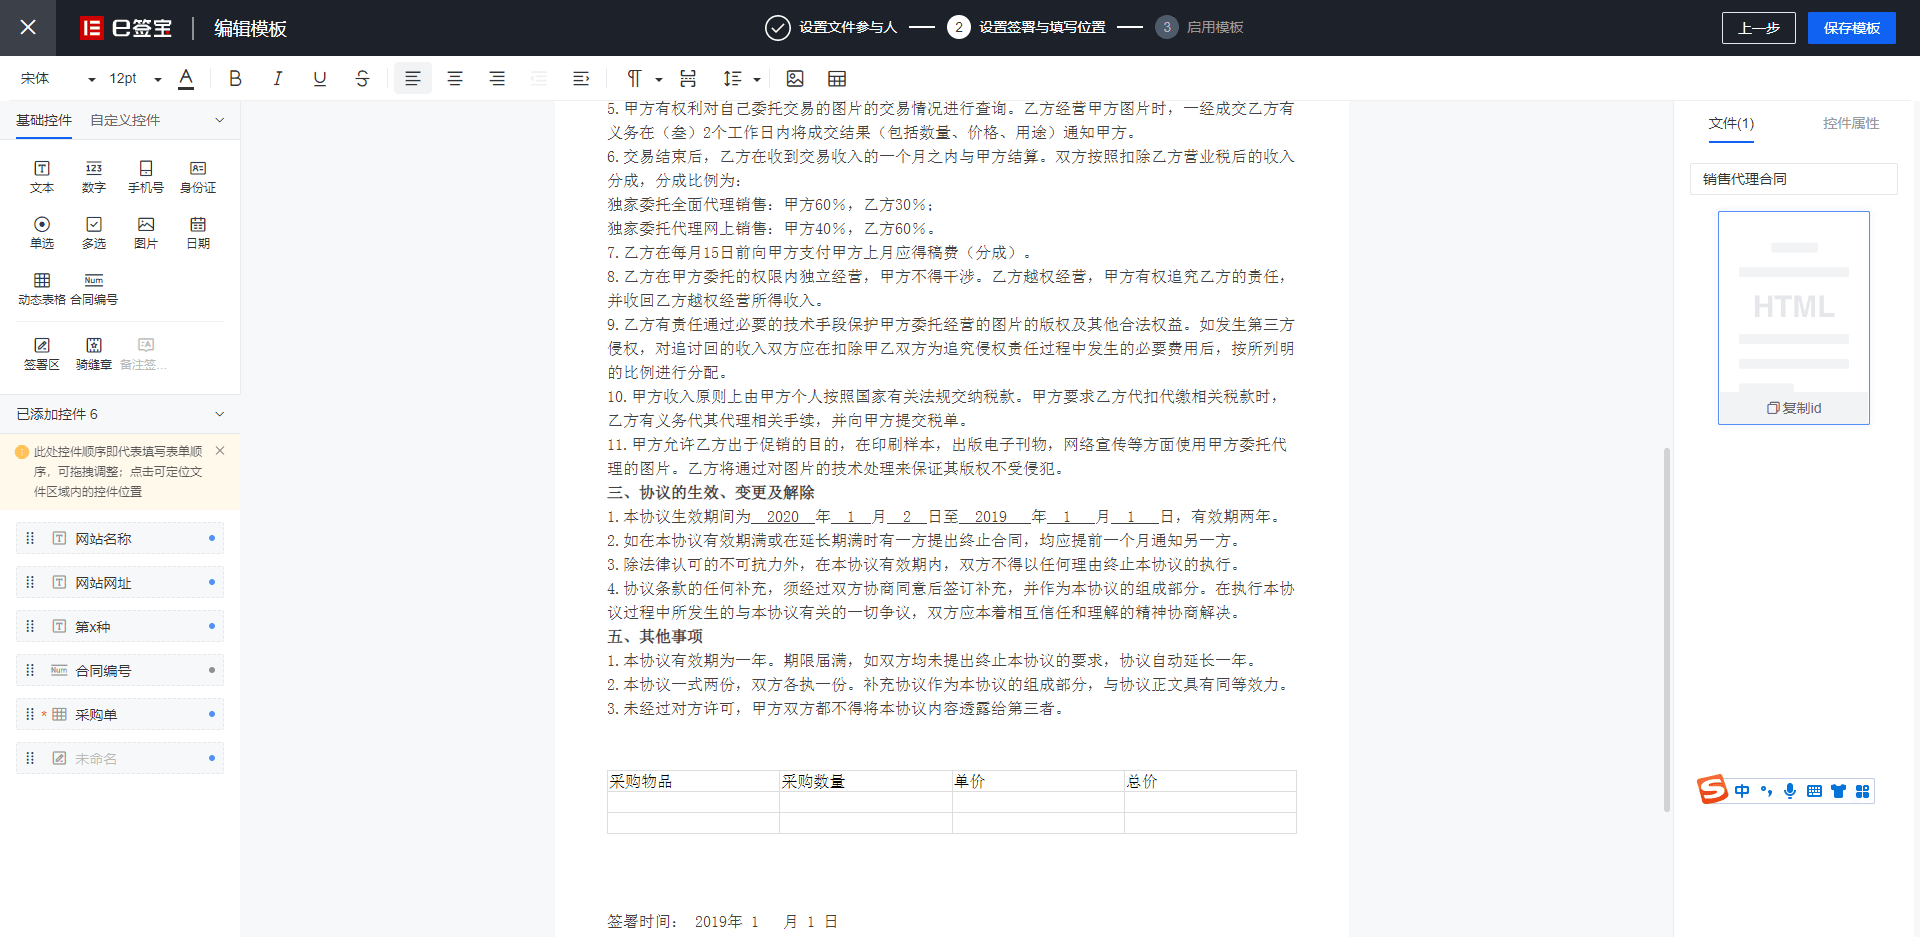
Task: Click drag handle of 采购单 row
Action: pos(30,714)
